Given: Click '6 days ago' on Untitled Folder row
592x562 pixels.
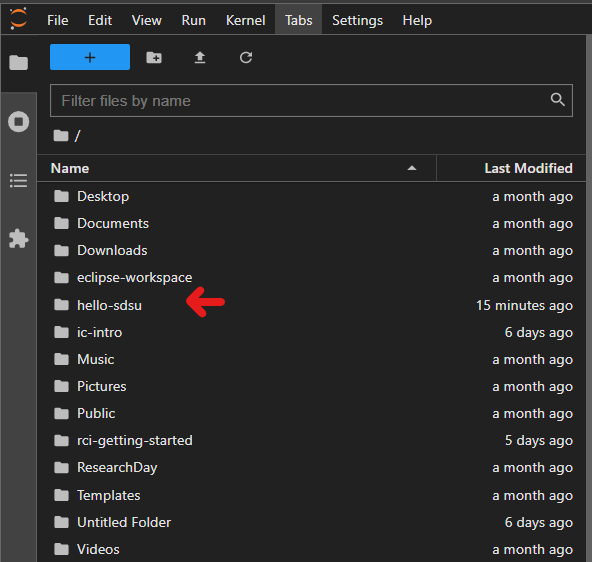Looking at the screenshot, I should tap(539, 522).
